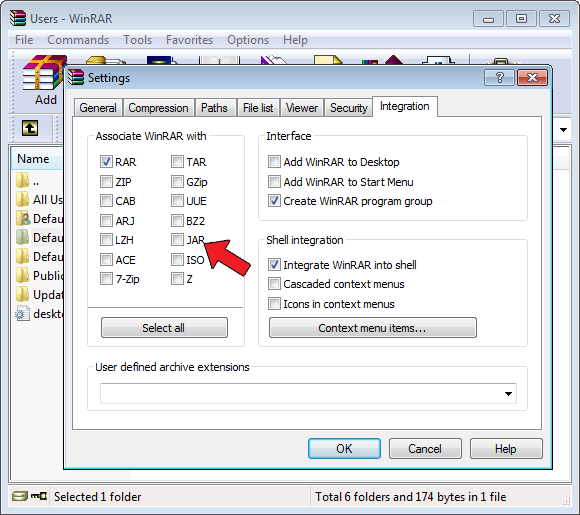Select the parent '..' folder entry

click(28, 181)
